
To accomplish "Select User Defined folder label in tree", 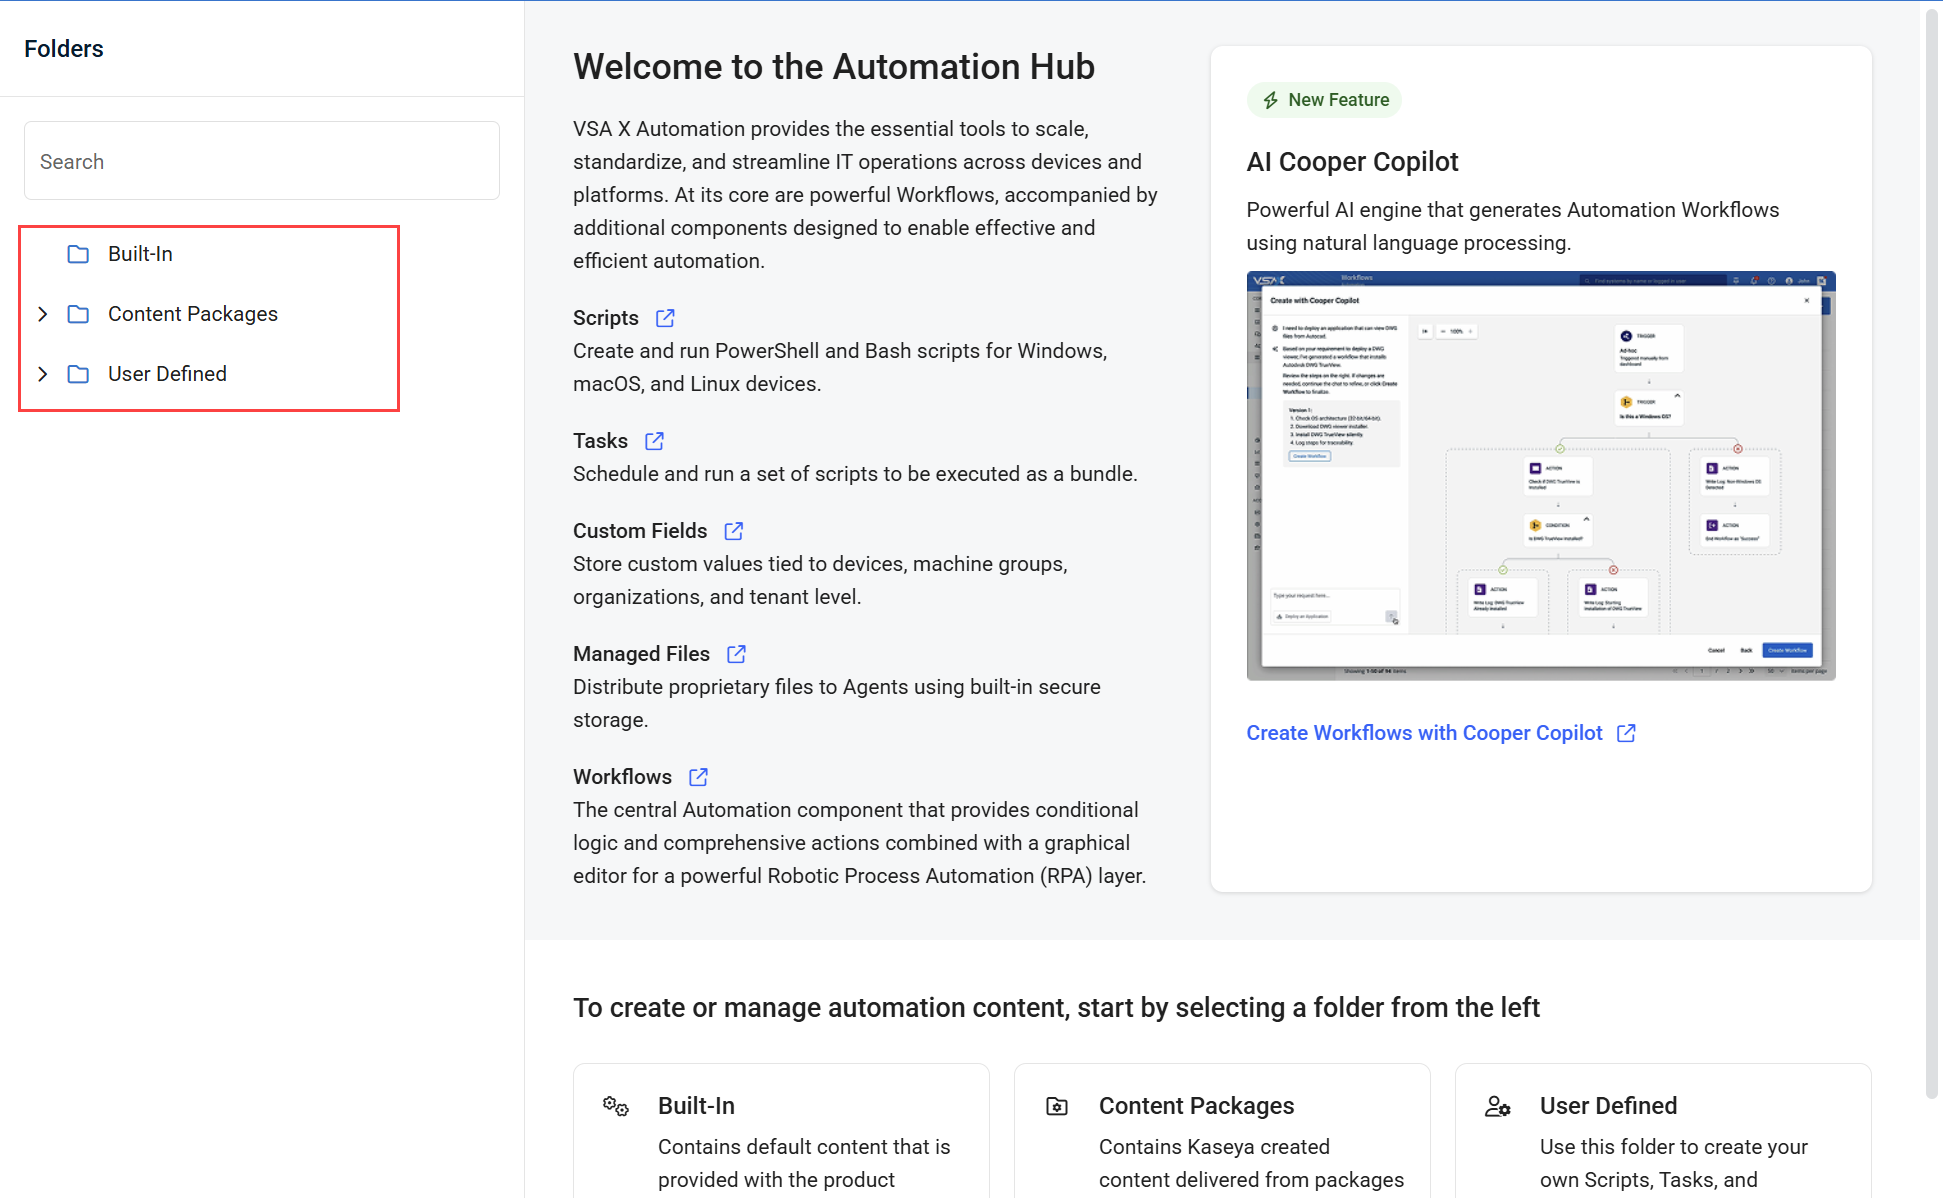I will coord(167,374).
